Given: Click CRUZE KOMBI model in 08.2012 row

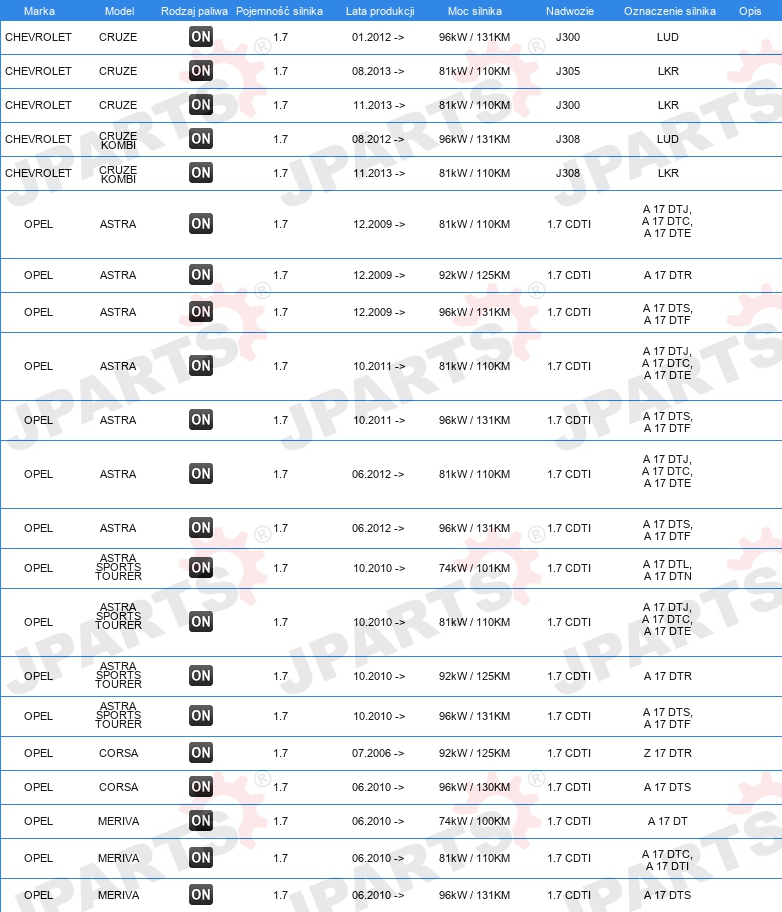Looking at the screenshot, I should pos(118,140).
